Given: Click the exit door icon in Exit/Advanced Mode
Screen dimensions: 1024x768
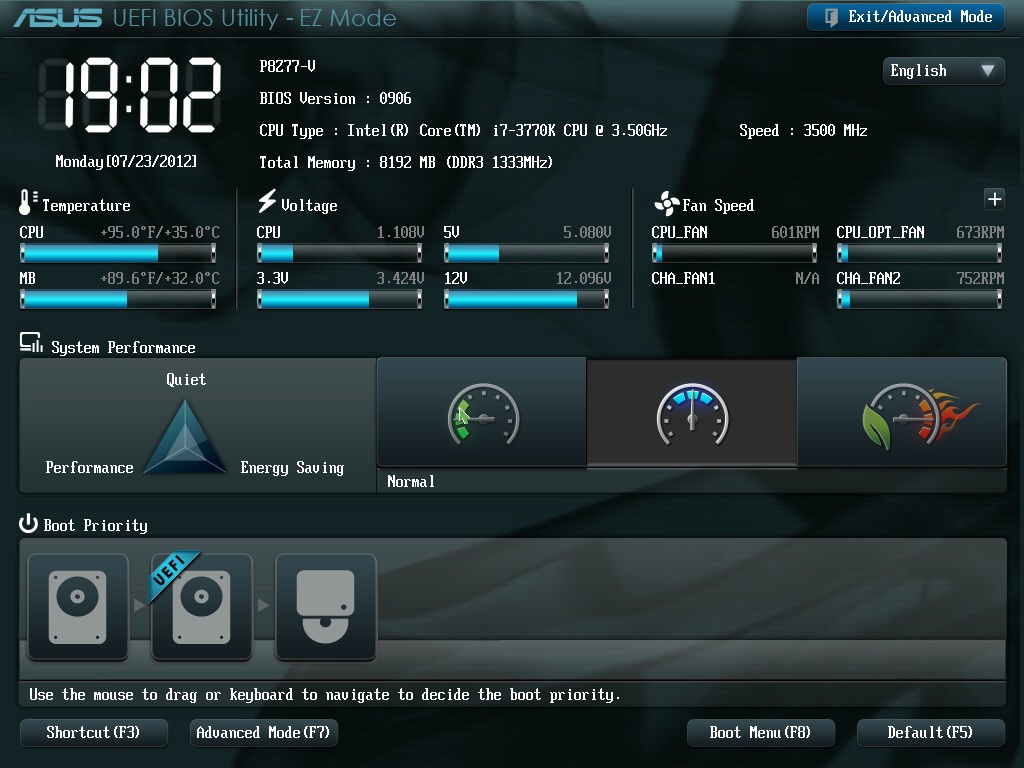Looking at the screenshot, I should [x=831, y=18].
